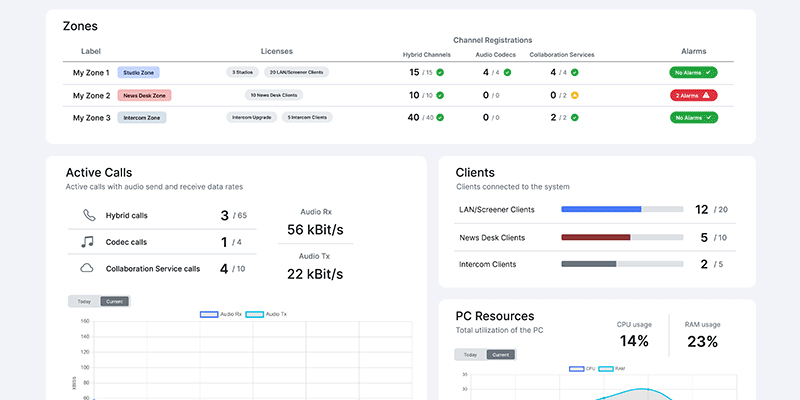Click the News Desk Zone tag

[144, 95]
